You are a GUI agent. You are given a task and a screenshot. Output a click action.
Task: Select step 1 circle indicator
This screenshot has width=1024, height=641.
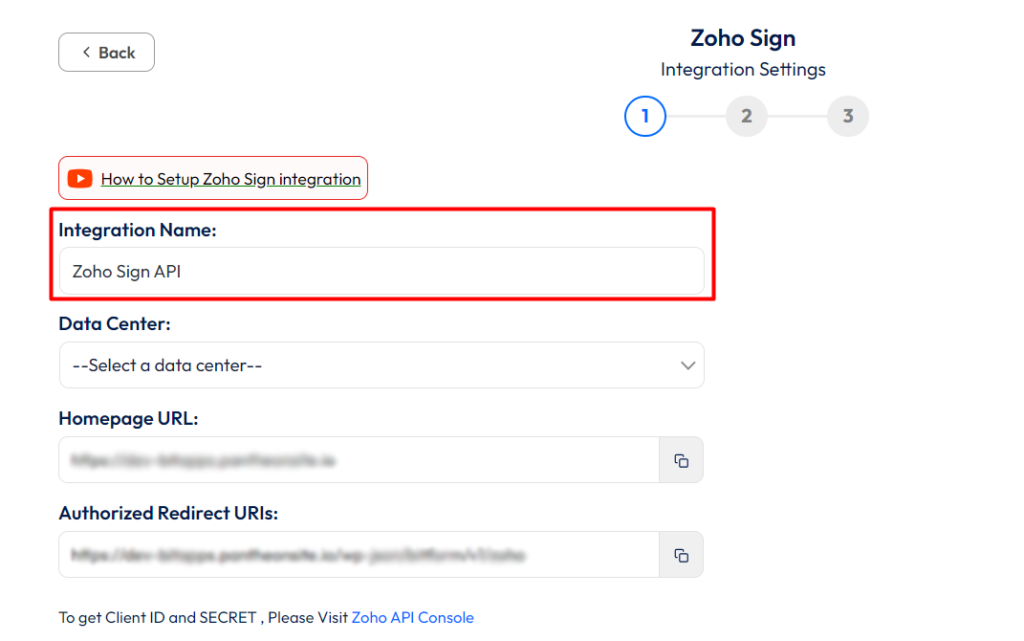tap(645, 116)
